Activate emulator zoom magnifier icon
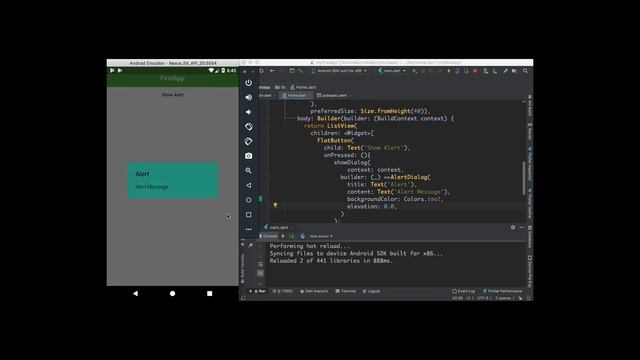Image resolution: width=640 pixels, height=360 pixels. click(249, 171)
